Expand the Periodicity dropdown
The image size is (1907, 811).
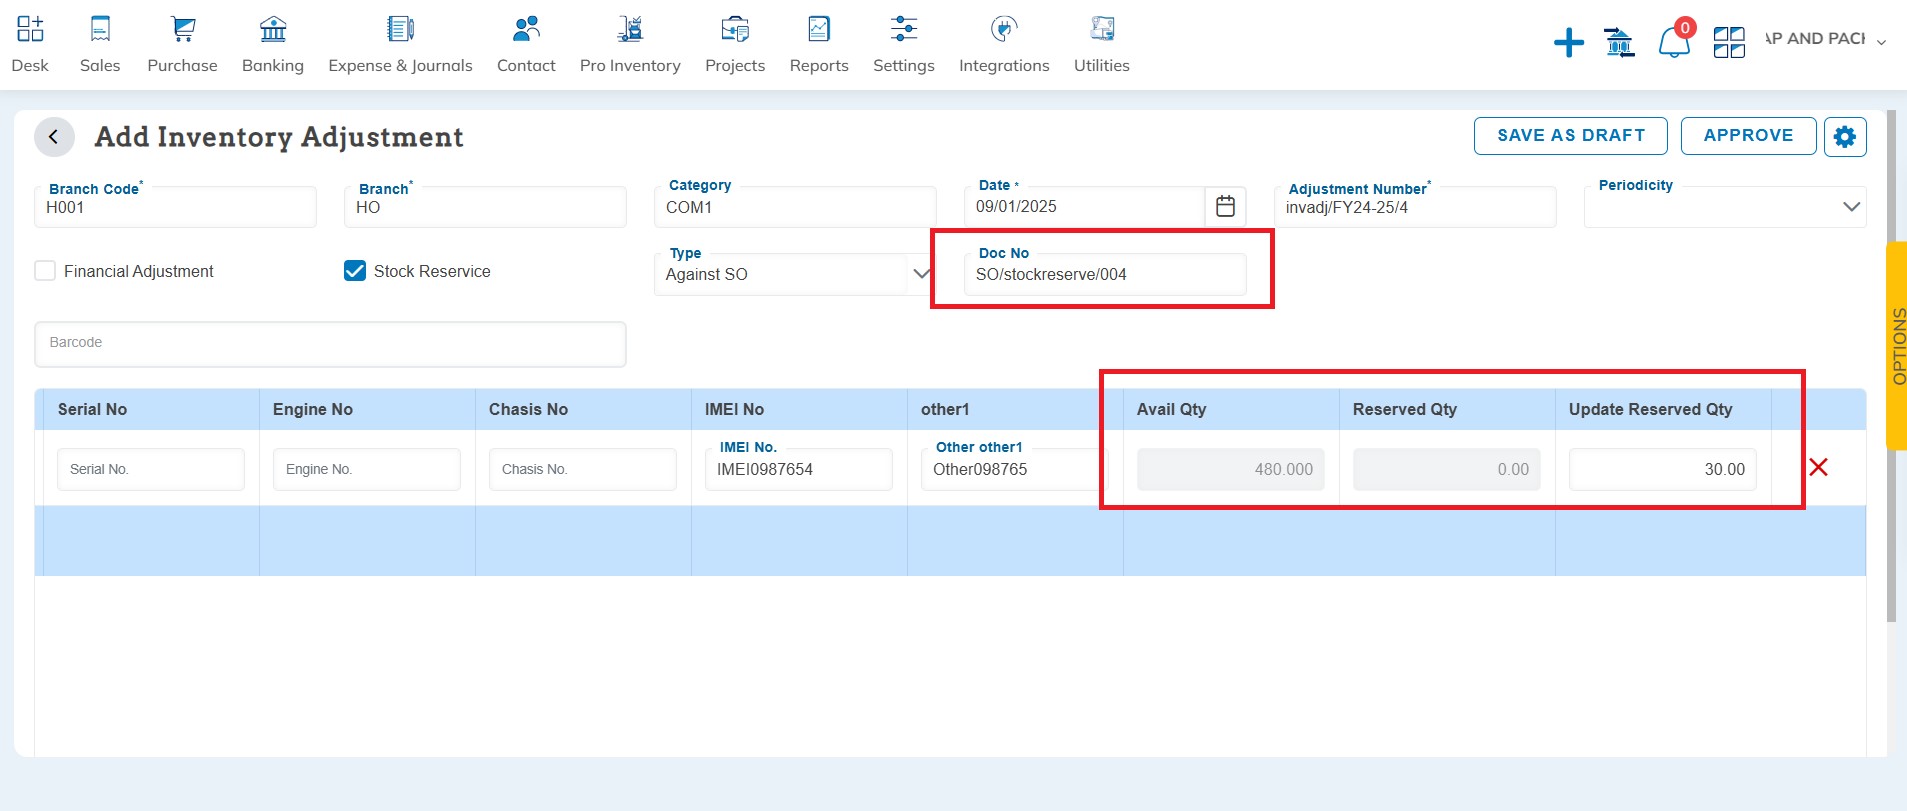pyautogui.click(x=1850, y=207)
